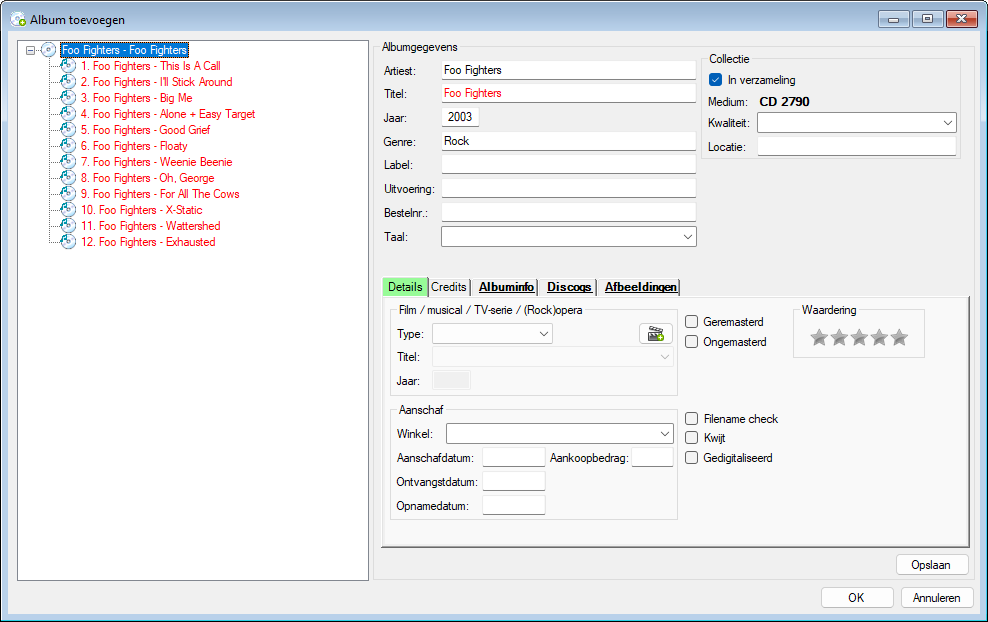Click the track icon beside X-Static
The height and width of the screenshot is (622, 988).
[x=68, y=210]
